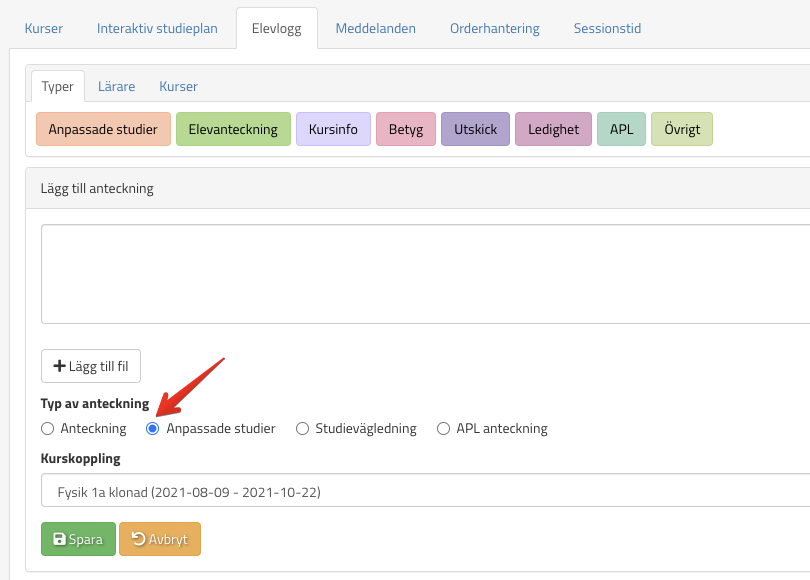Open the Meddelanden tab
The width and height of the screenshot is (810, 580).
(375, 28)
